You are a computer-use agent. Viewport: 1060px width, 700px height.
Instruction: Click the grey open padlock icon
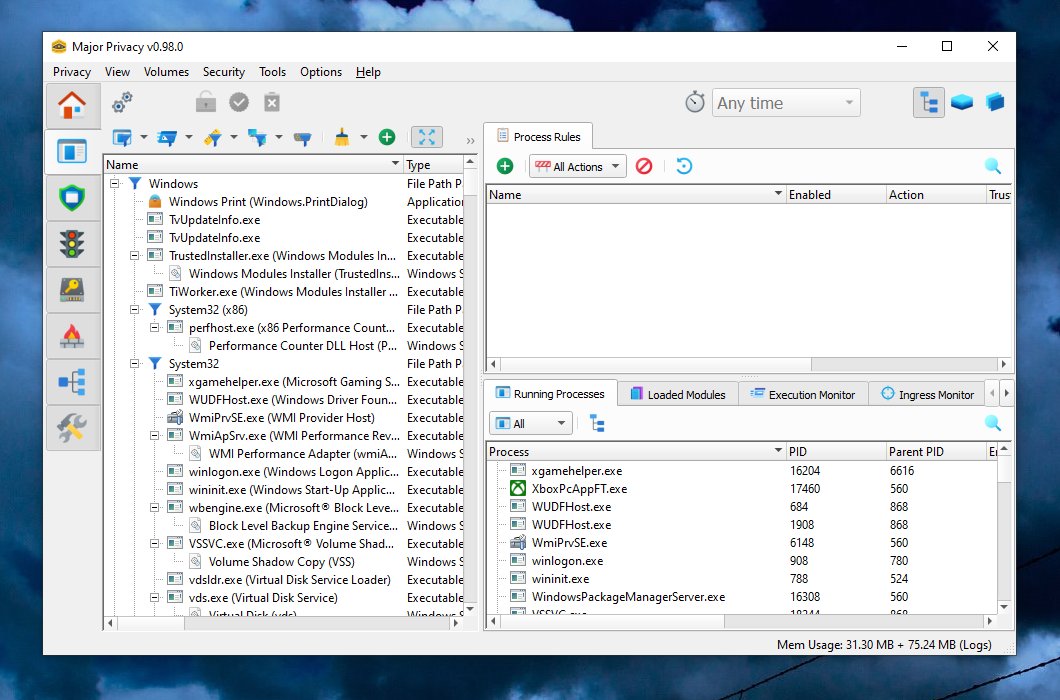[x=206, y=103]
